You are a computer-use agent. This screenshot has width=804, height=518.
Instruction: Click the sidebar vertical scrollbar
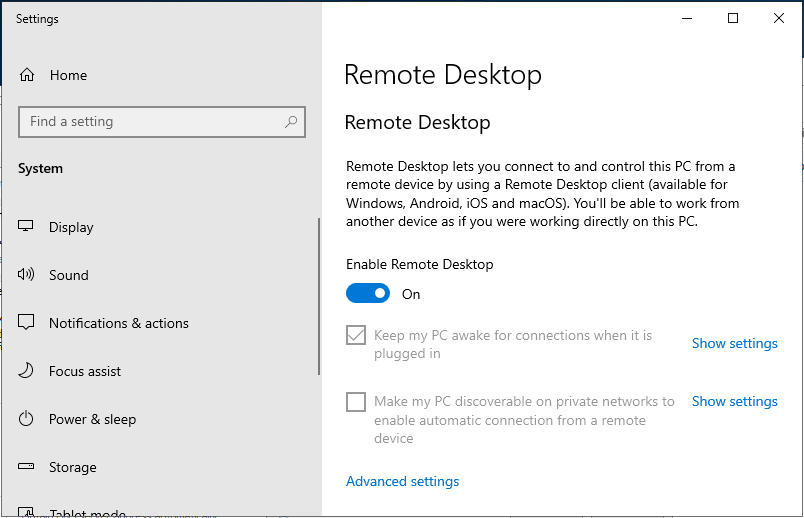[x=319, y=296]
